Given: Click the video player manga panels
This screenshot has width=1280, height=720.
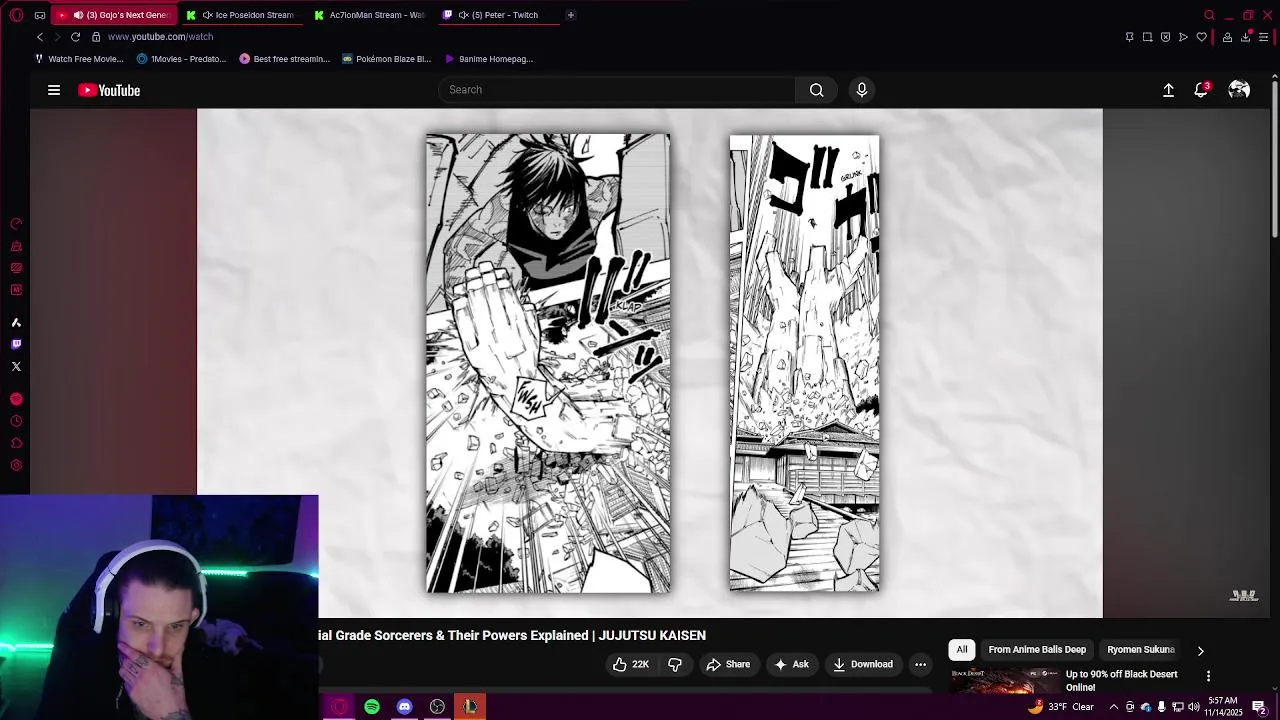Looking at the screenshot, I should click(x=650, y=363).
